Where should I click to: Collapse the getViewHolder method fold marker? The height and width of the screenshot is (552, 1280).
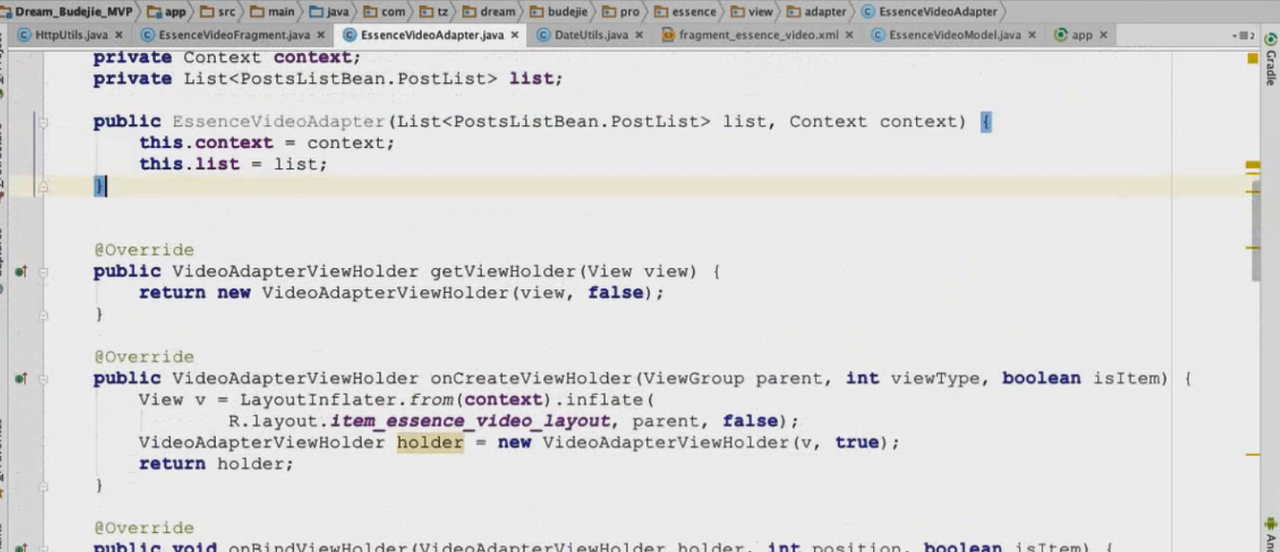43,271
